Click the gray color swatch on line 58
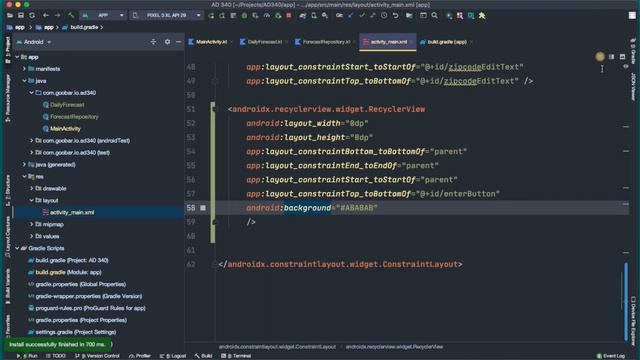 click(x=203, y=208)
